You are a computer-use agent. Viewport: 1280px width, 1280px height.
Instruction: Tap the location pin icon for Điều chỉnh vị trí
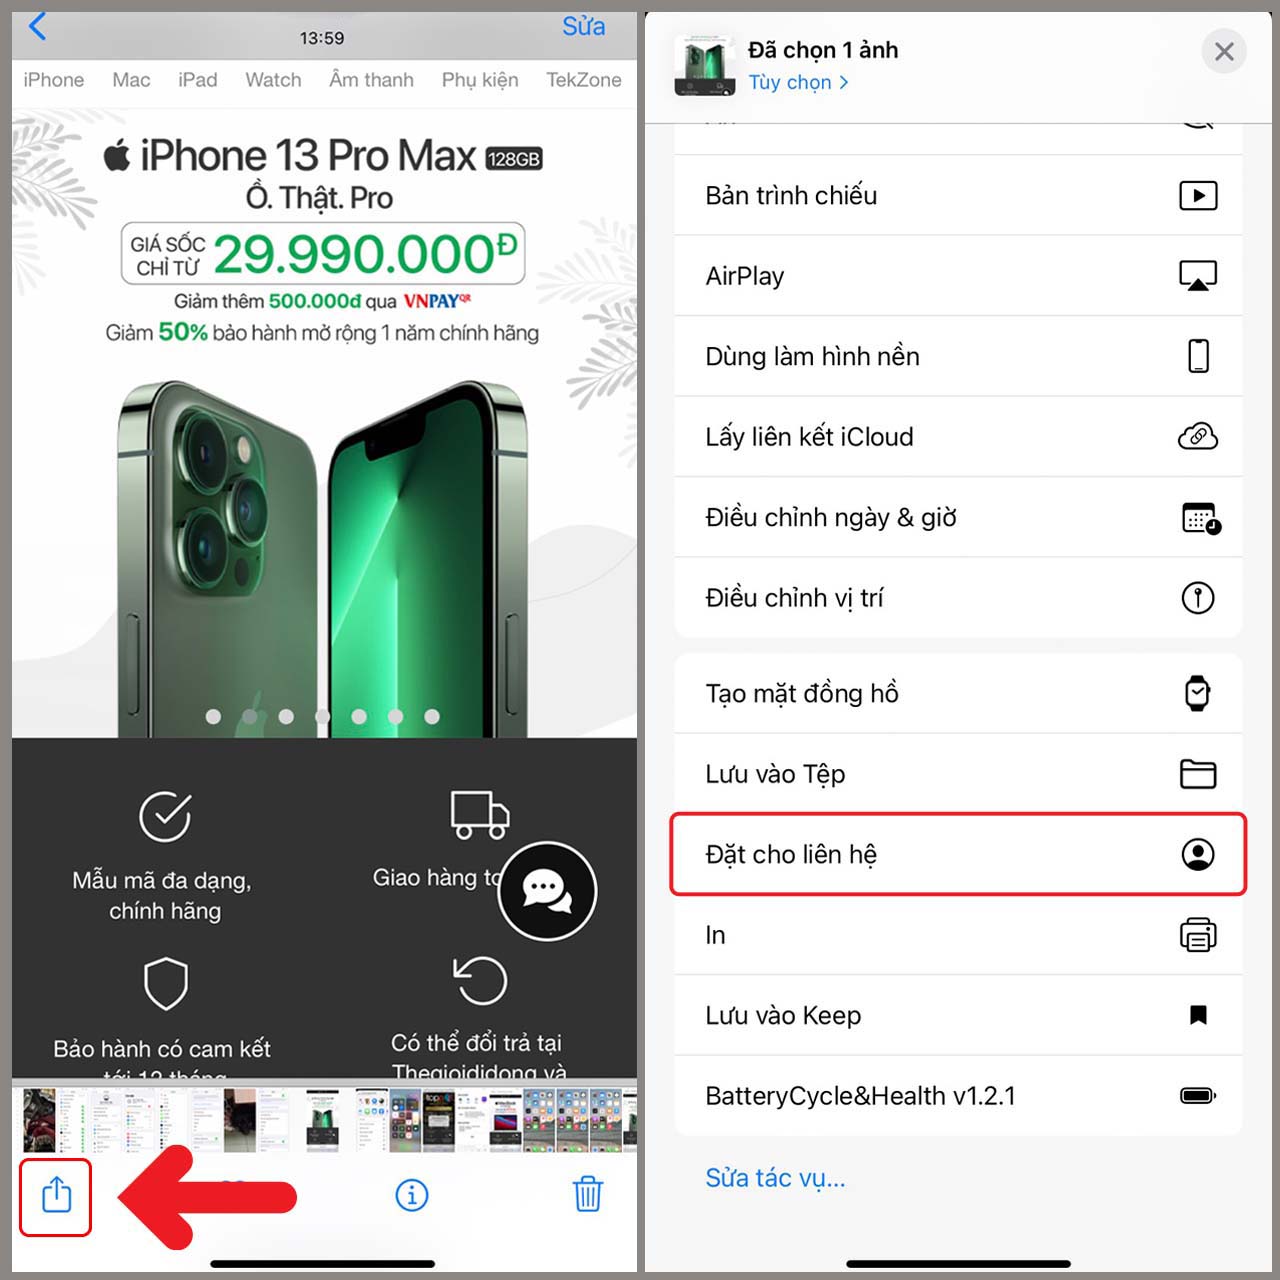[x=1198, y=598]
